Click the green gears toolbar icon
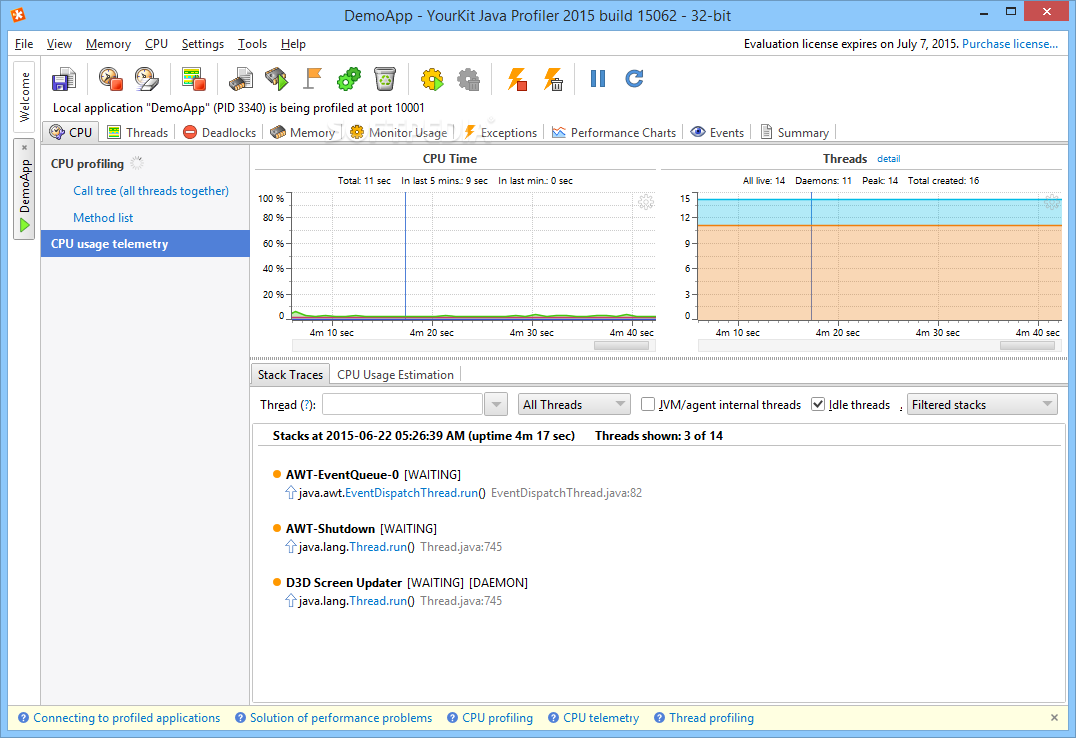1076x738 pixels. coord(349,79)
